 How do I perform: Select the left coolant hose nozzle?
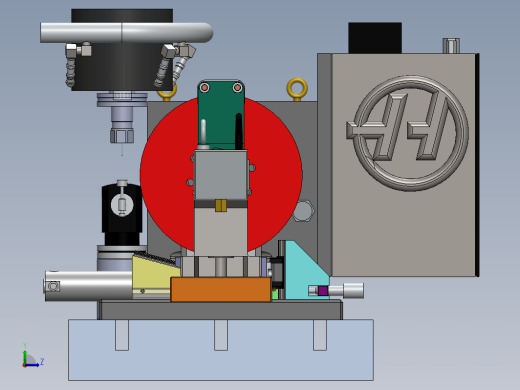(71, 72)
